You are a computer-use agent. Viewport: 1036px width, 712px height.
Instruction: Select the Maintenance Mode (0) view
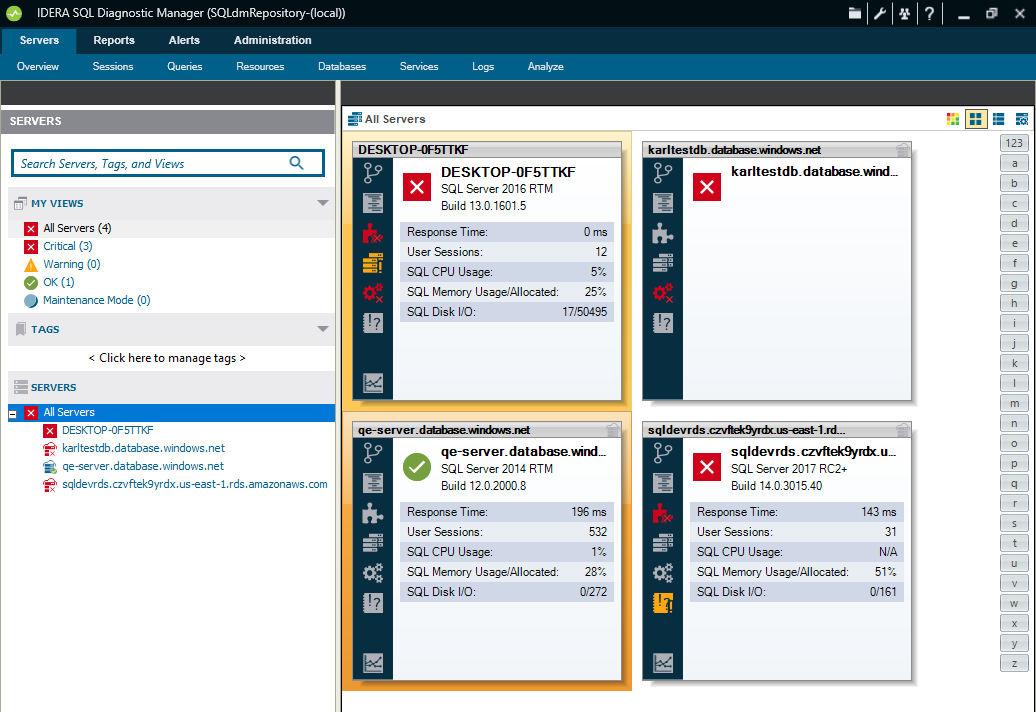[96, 300]
